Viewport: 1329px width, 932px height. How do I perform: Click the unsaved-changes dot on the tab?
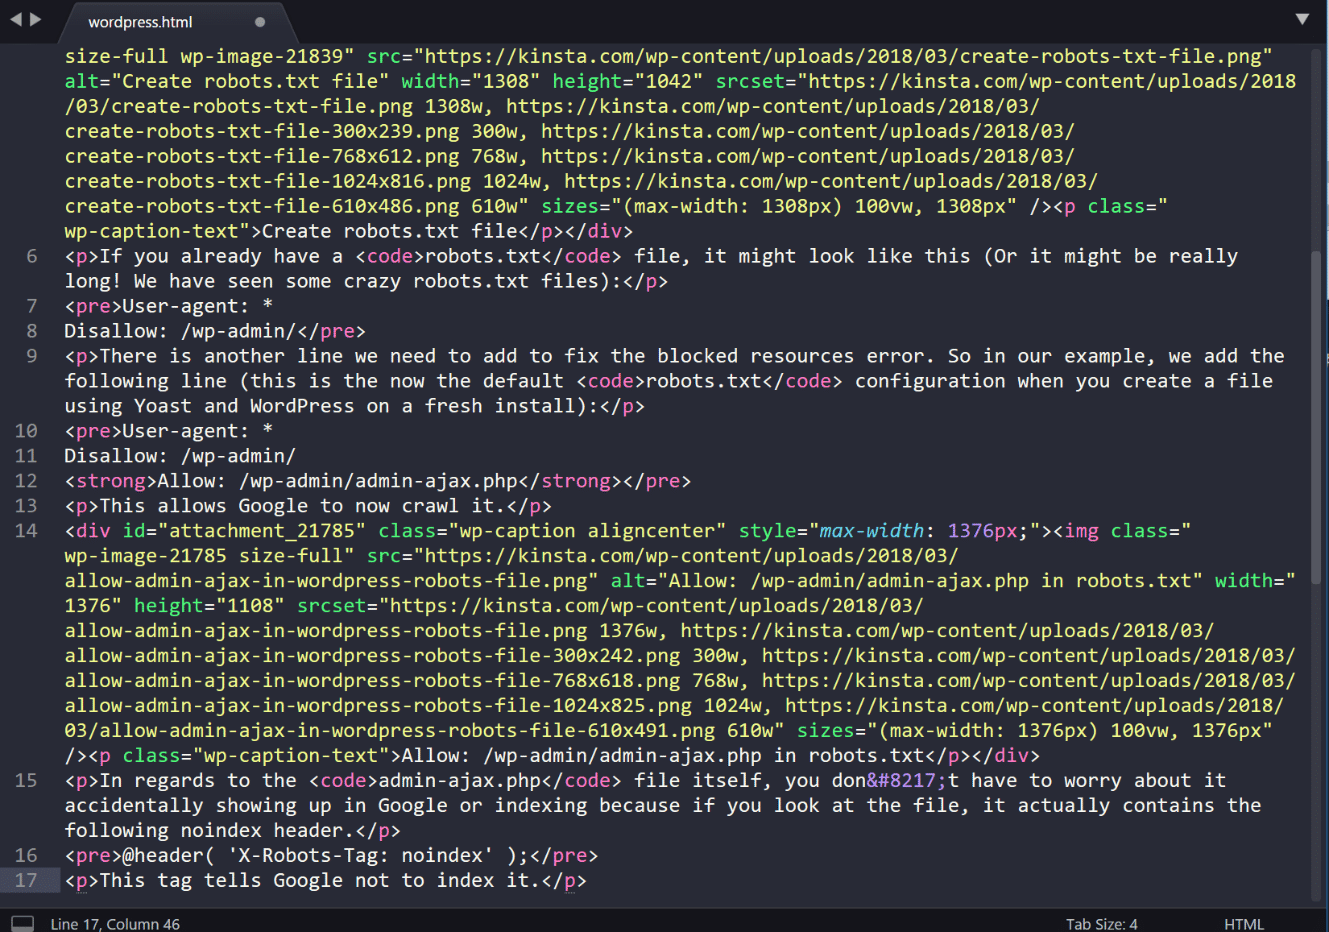point(259,20)
